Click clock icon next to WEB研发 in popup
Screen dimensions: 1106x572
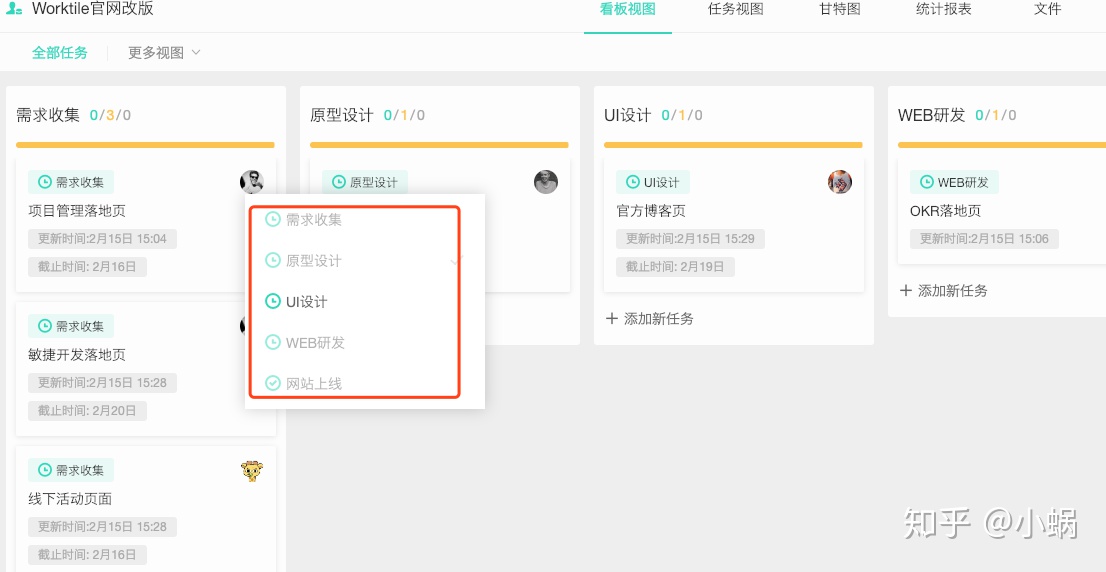pyautogui.click(x=272, y=343)
